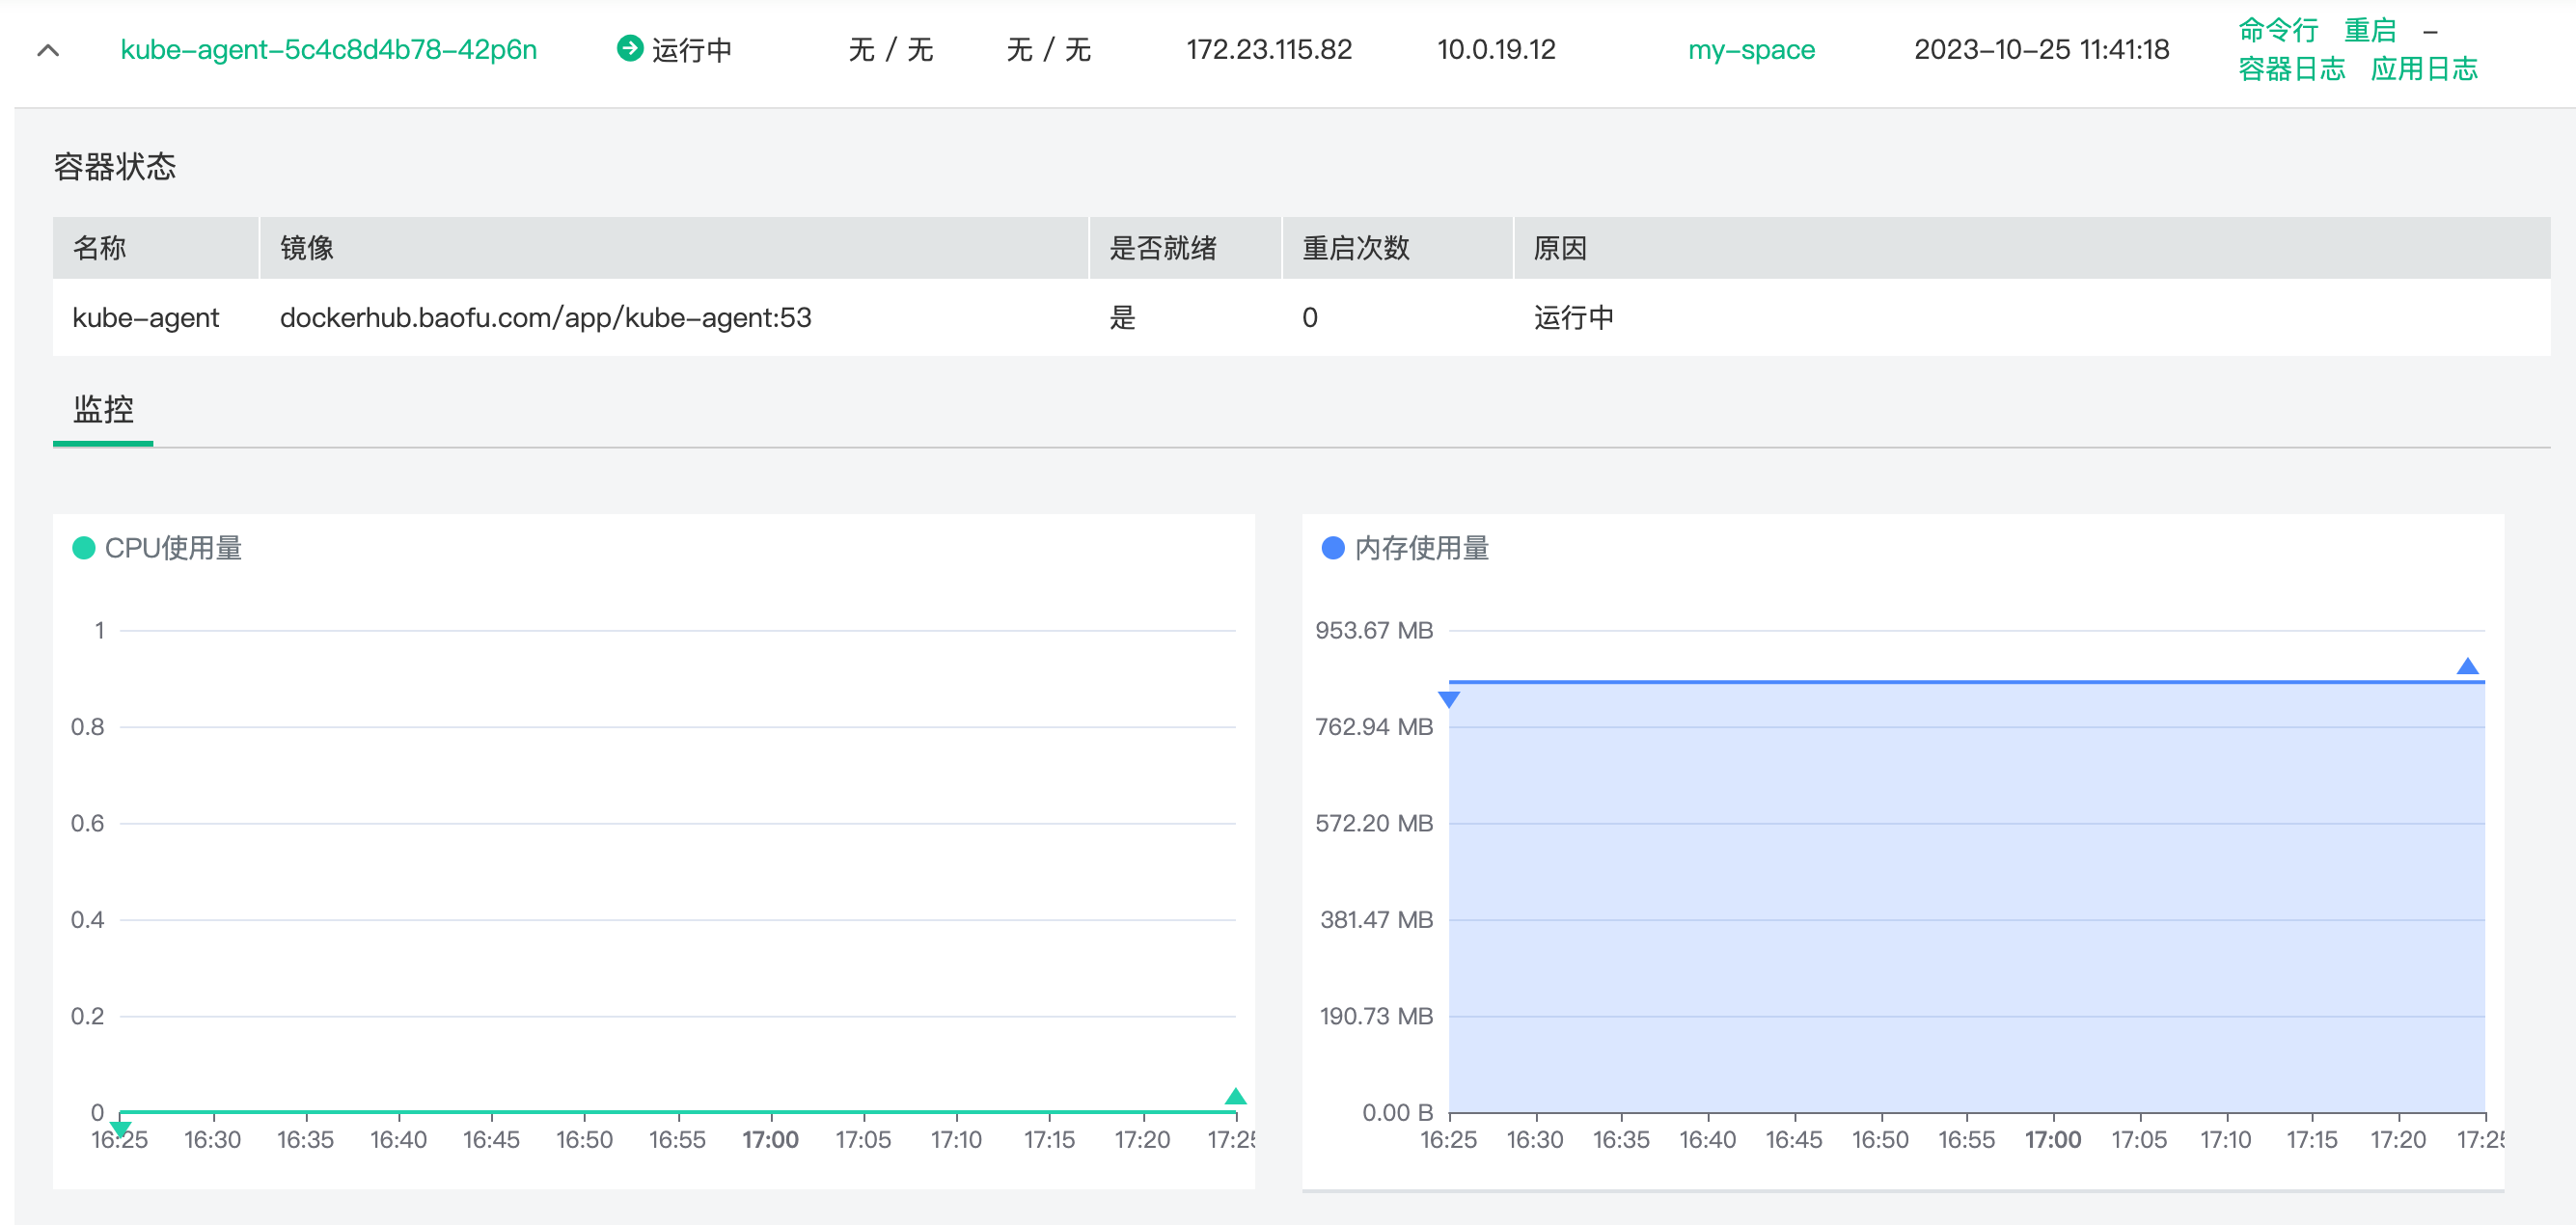The width and height of the screenshot is (2576, 1225).
Task: Toggle the 内存使用量 legend dot
Action: pyautogui.click(x=1333, y=548)
